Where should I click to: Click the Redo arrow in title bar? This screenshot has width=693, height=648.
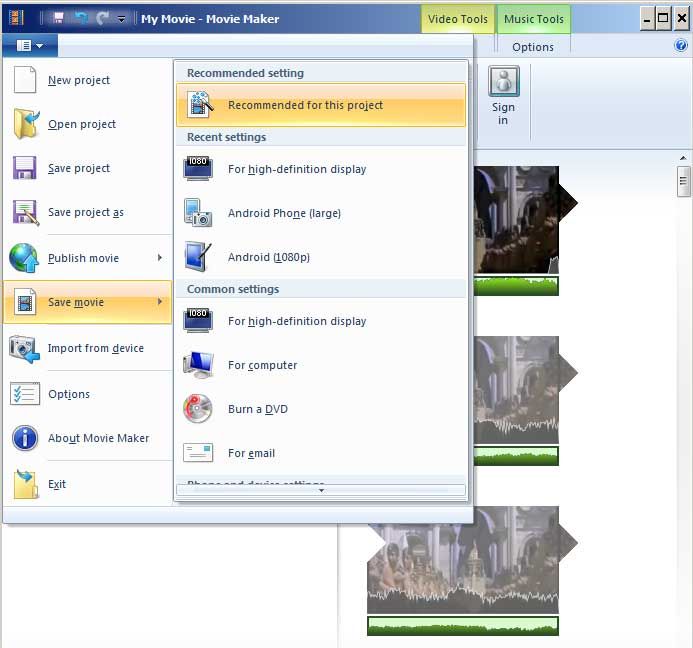click(103, 18)
